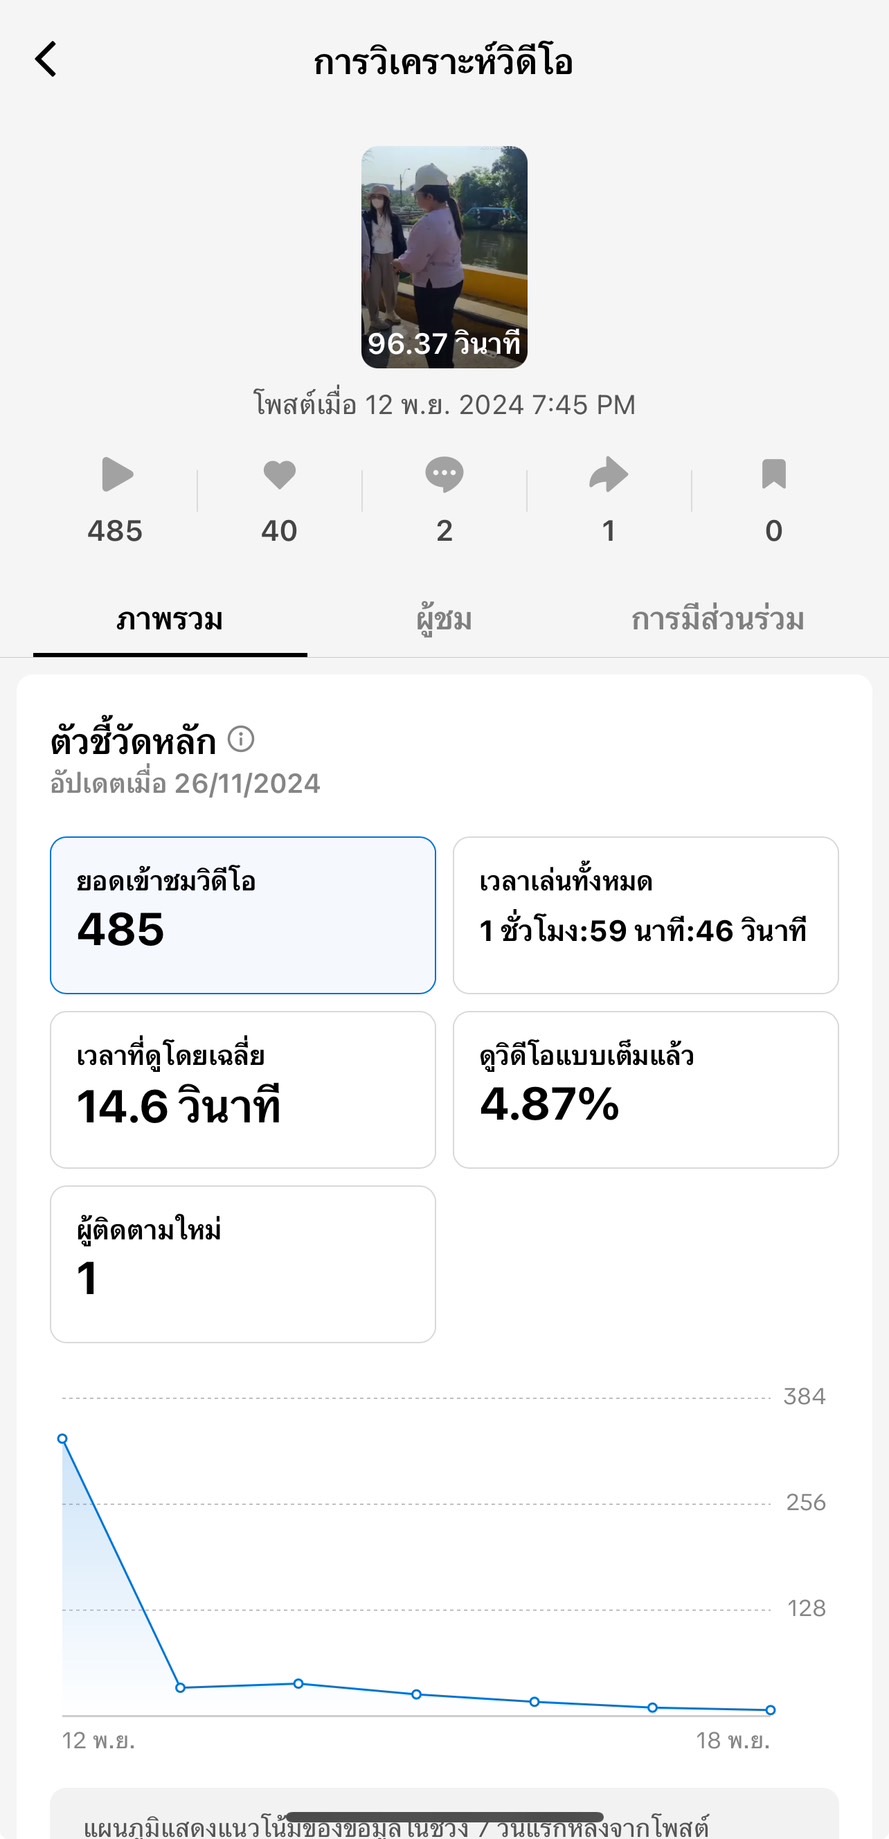
Task: Select the ดูวิดีโอแบบเต็มแล้ว metric card
Action: tap(645, 1089)
